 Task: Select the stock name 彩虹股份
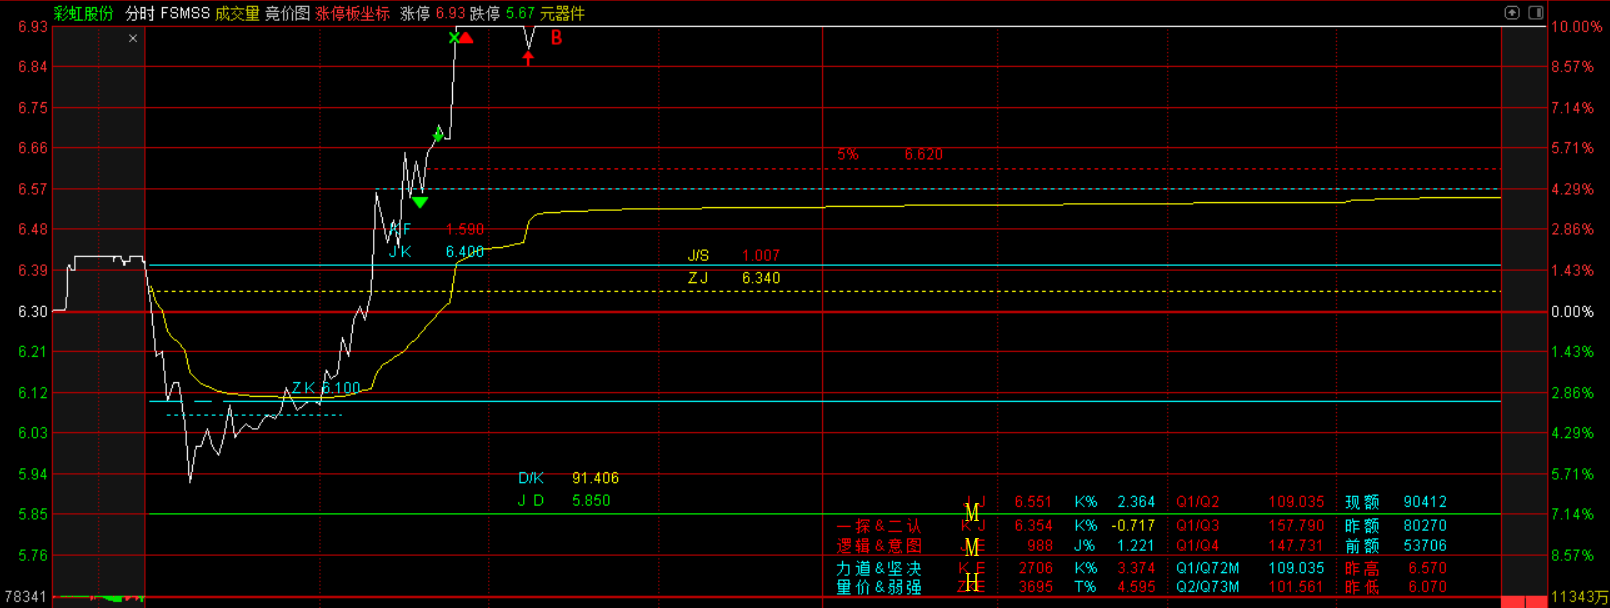click(x=84, y=13)
